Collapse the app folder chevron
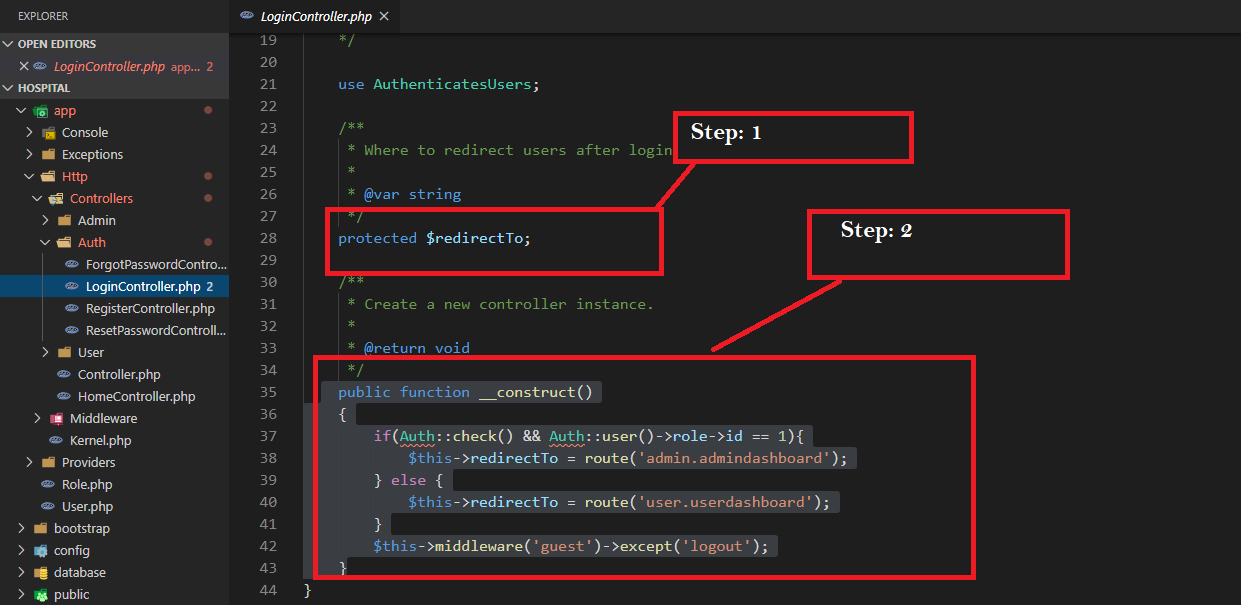 click(21, 111)
